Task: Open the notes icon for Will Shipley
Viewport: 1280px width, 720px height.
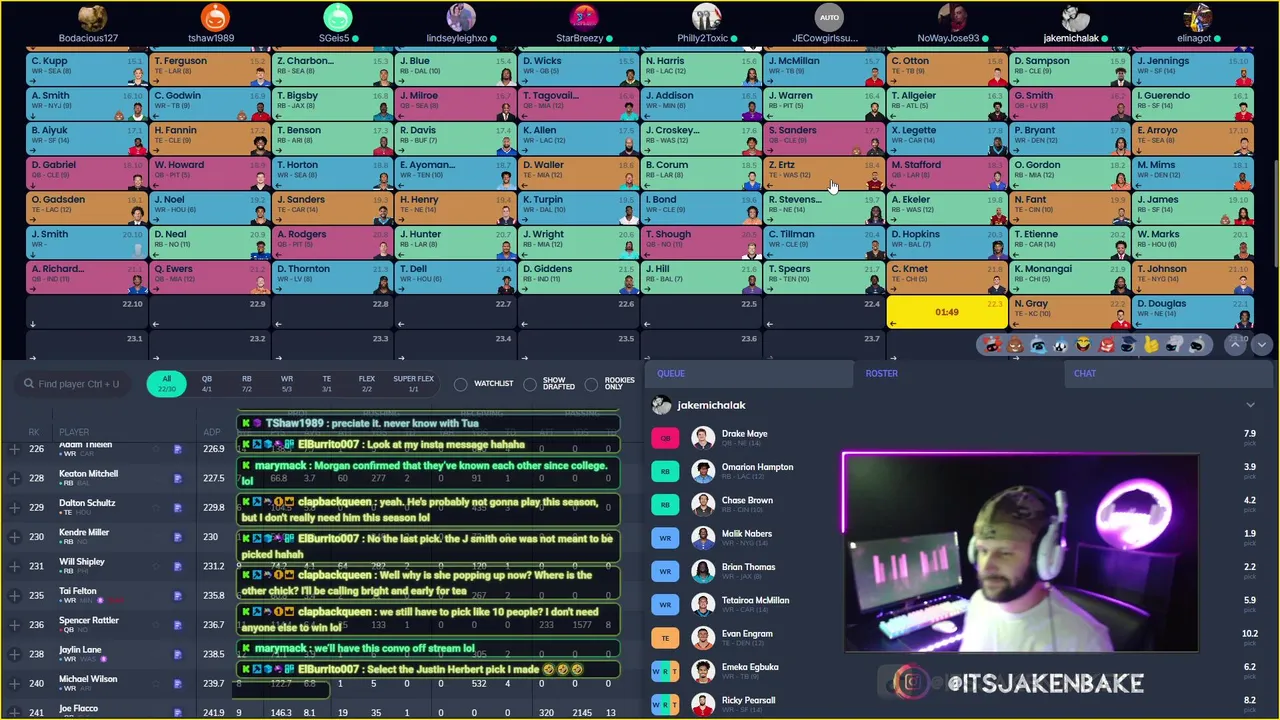Action: click(178, 567)
